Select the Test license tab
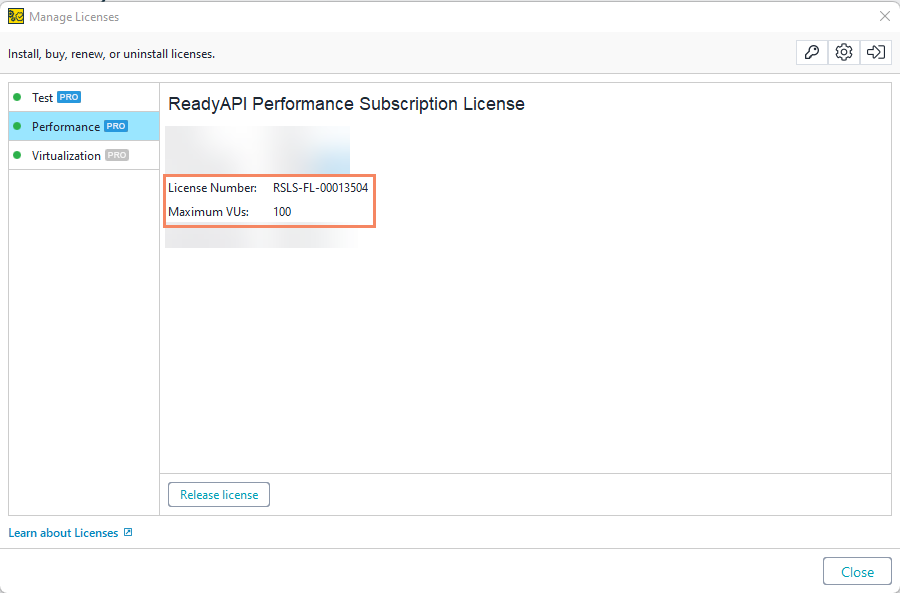 (x=84, y=98)
